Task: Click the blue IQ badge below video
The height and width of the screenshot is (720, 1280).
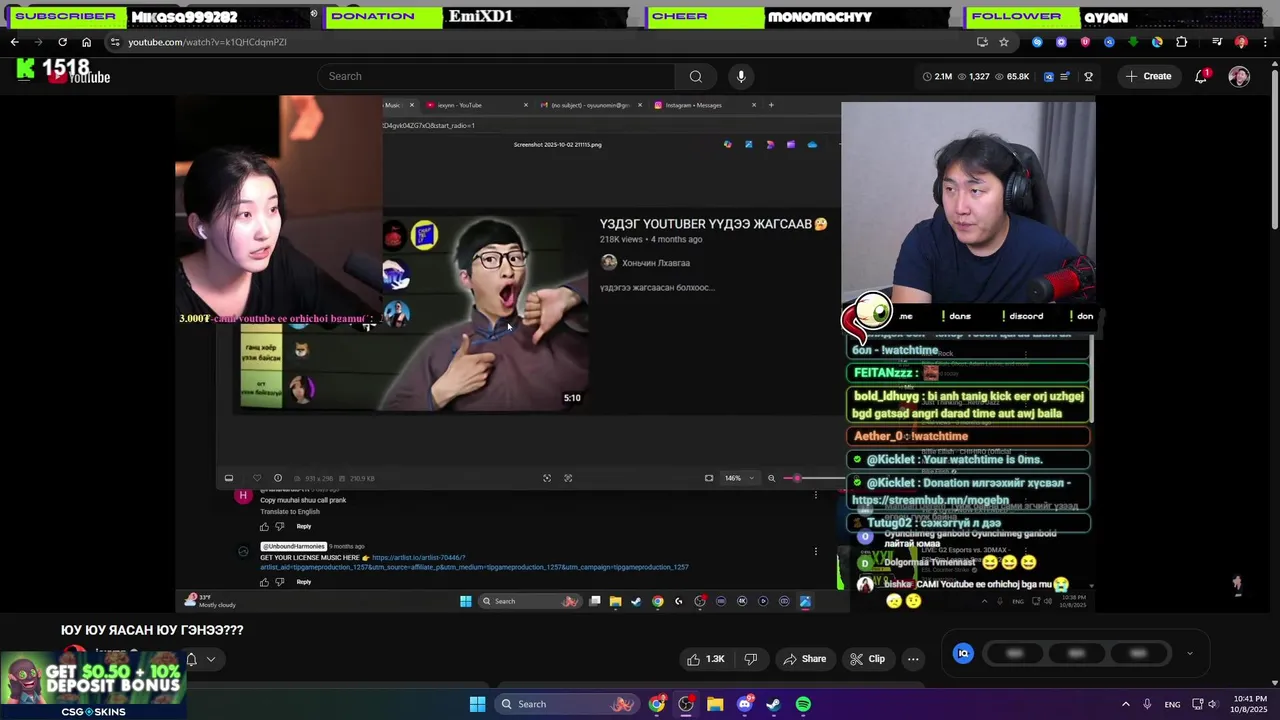Action: [x=963, y=653]
